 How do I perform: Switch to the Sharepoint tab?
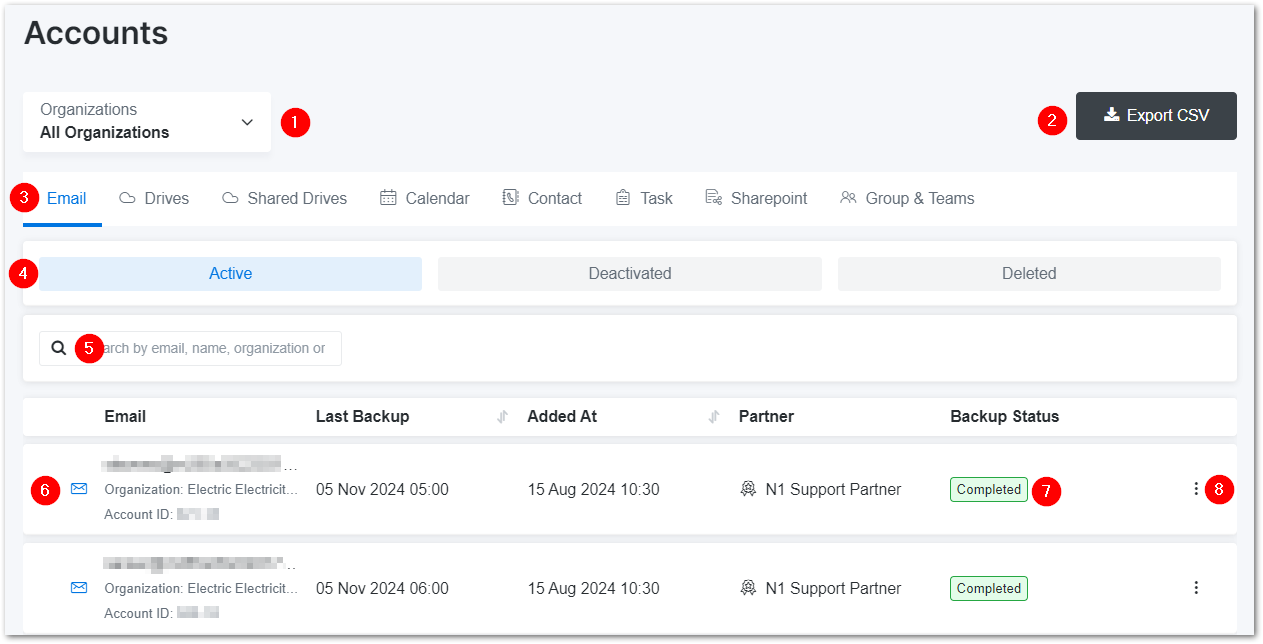pyautogui.click(x=756, y=198)
